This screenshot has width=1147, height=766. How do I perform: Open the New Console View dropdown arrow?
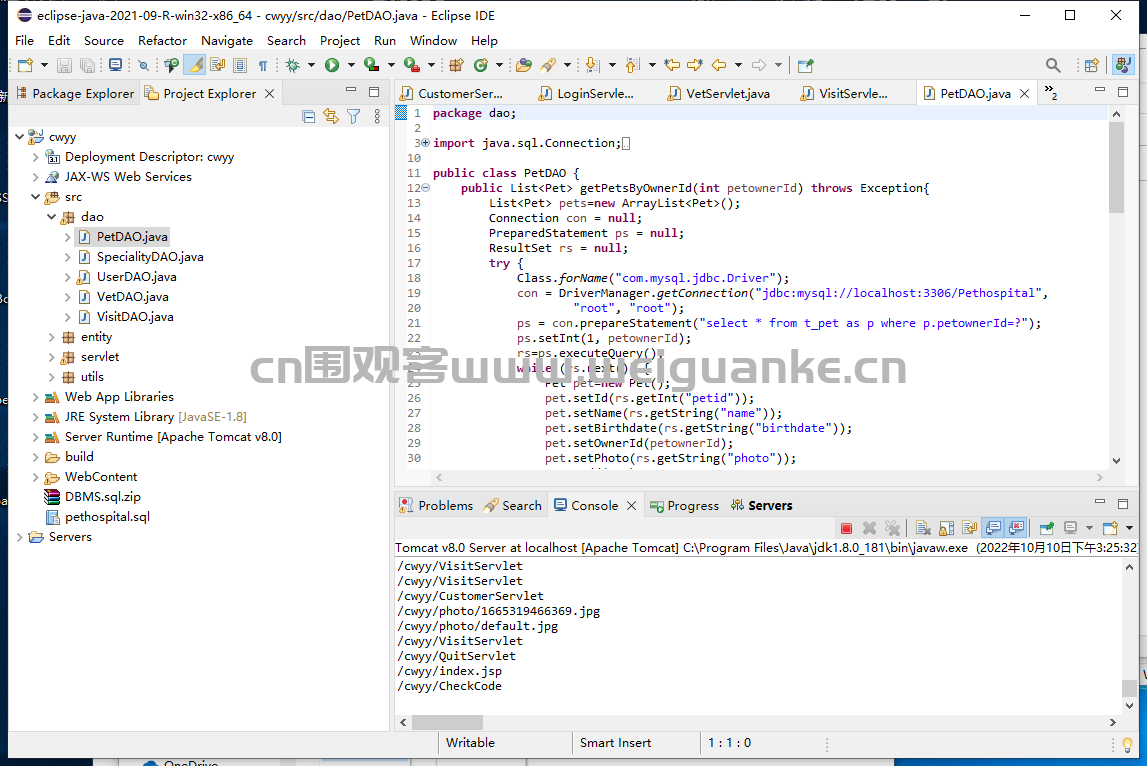(1129, 528)
